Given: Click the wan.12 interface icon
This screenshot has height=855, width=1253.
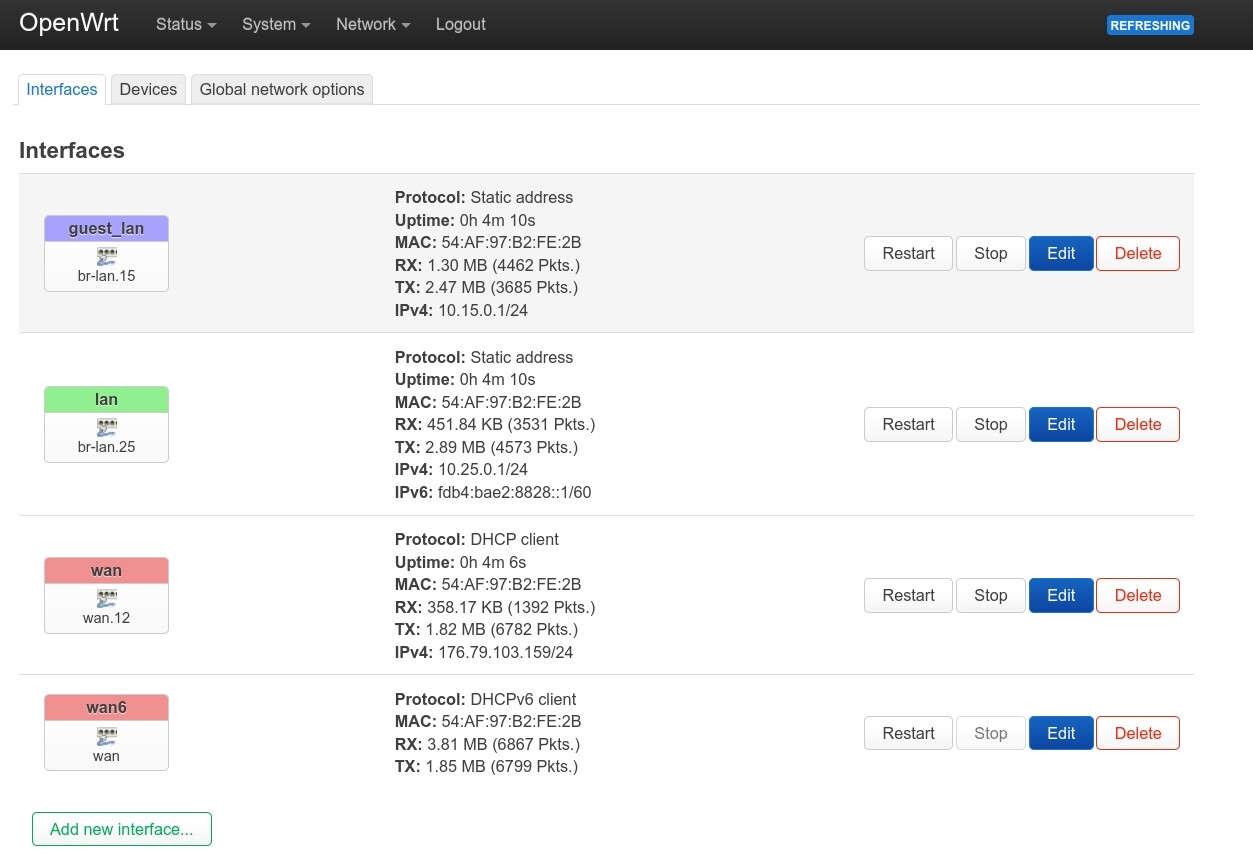Looking at the screenshot, I should 106,598.
